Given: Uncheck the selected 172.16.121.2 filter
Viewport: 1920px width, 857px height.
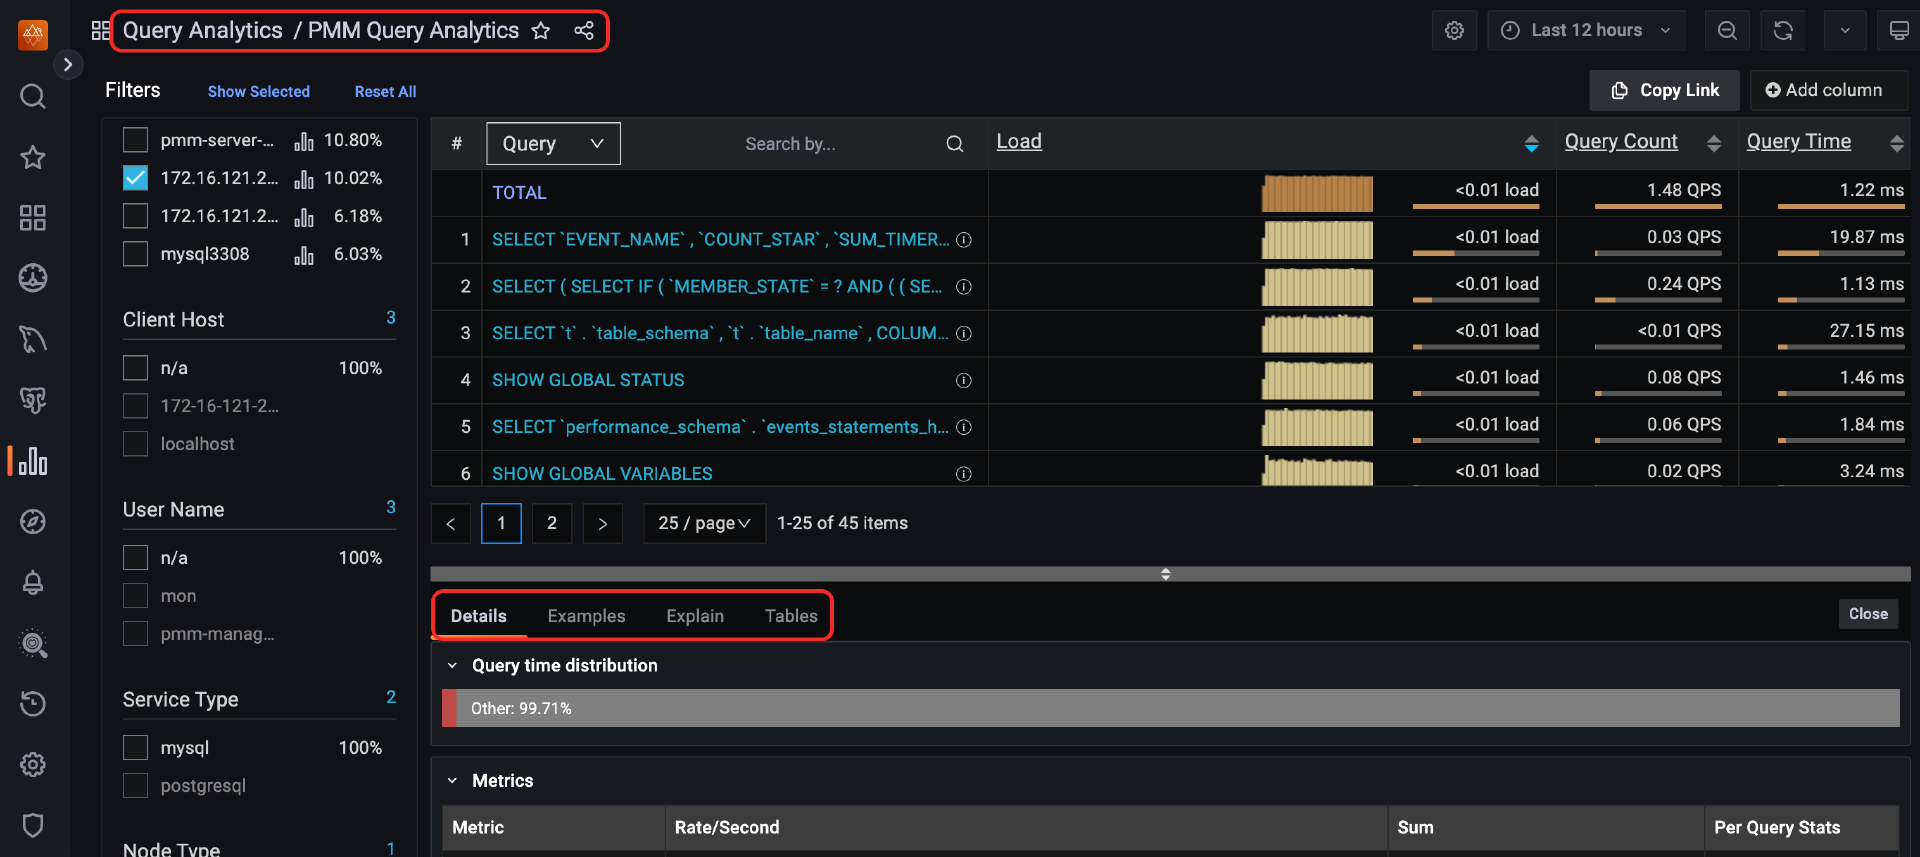Looking at the screenshot, I should tap(135, 178).
